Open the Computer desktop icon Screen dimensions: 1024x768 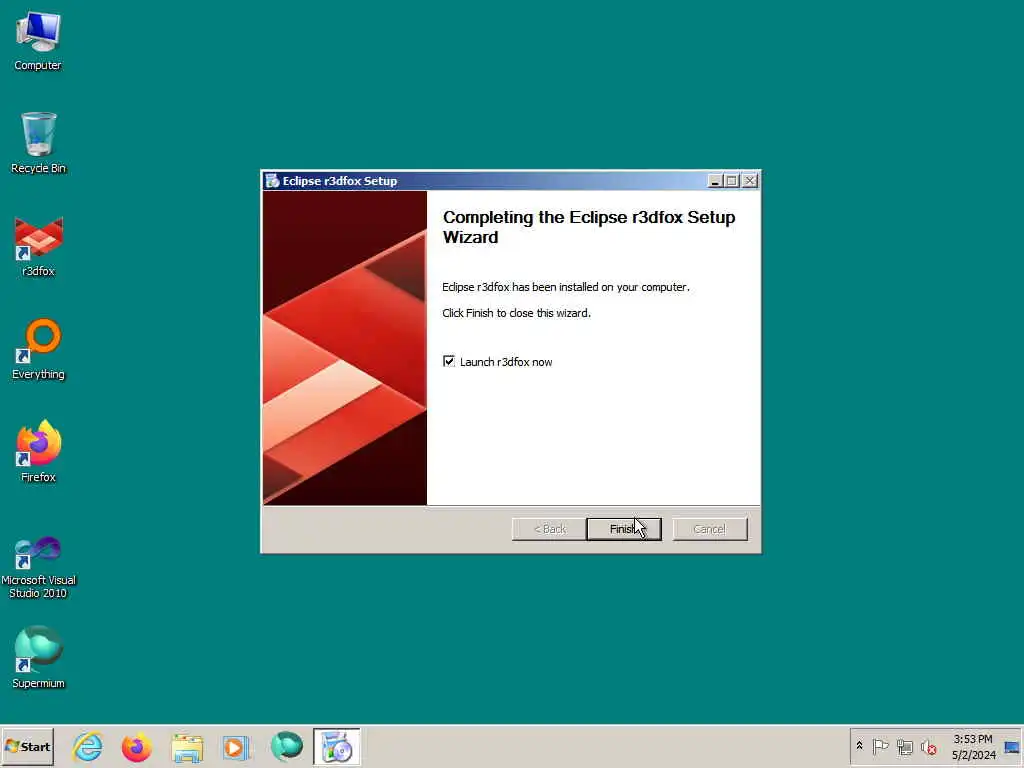pos(38,41)
